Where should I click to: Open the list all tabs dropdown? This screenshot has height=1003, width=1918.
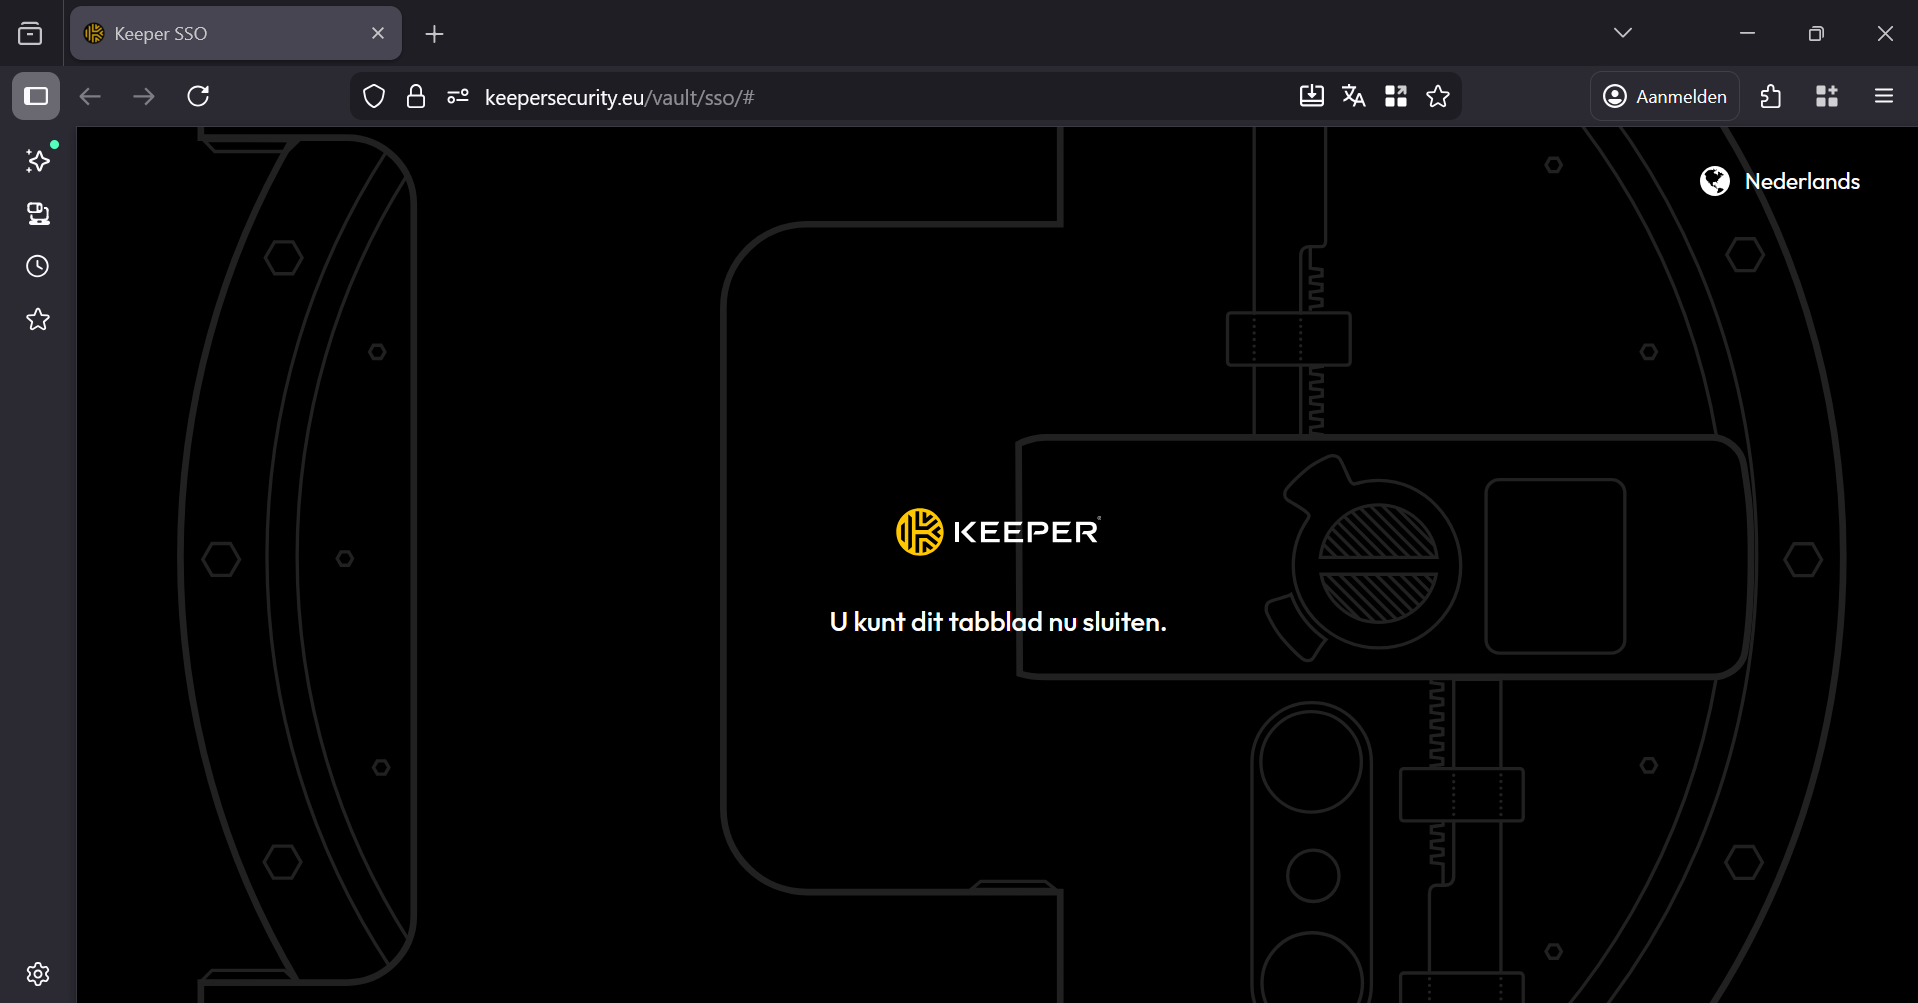pyautogui.click(x=1622, y=31)
